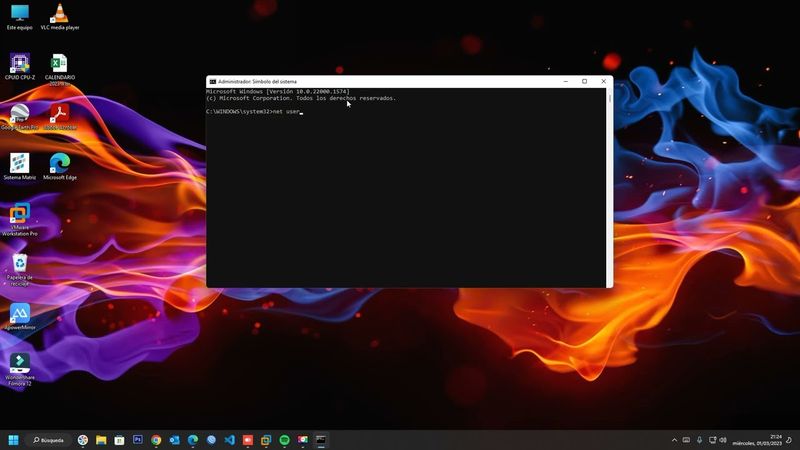Minimize the Símbolo del sistema window
The height and width of the screenshot is (450, 800).
coord(566,82)
